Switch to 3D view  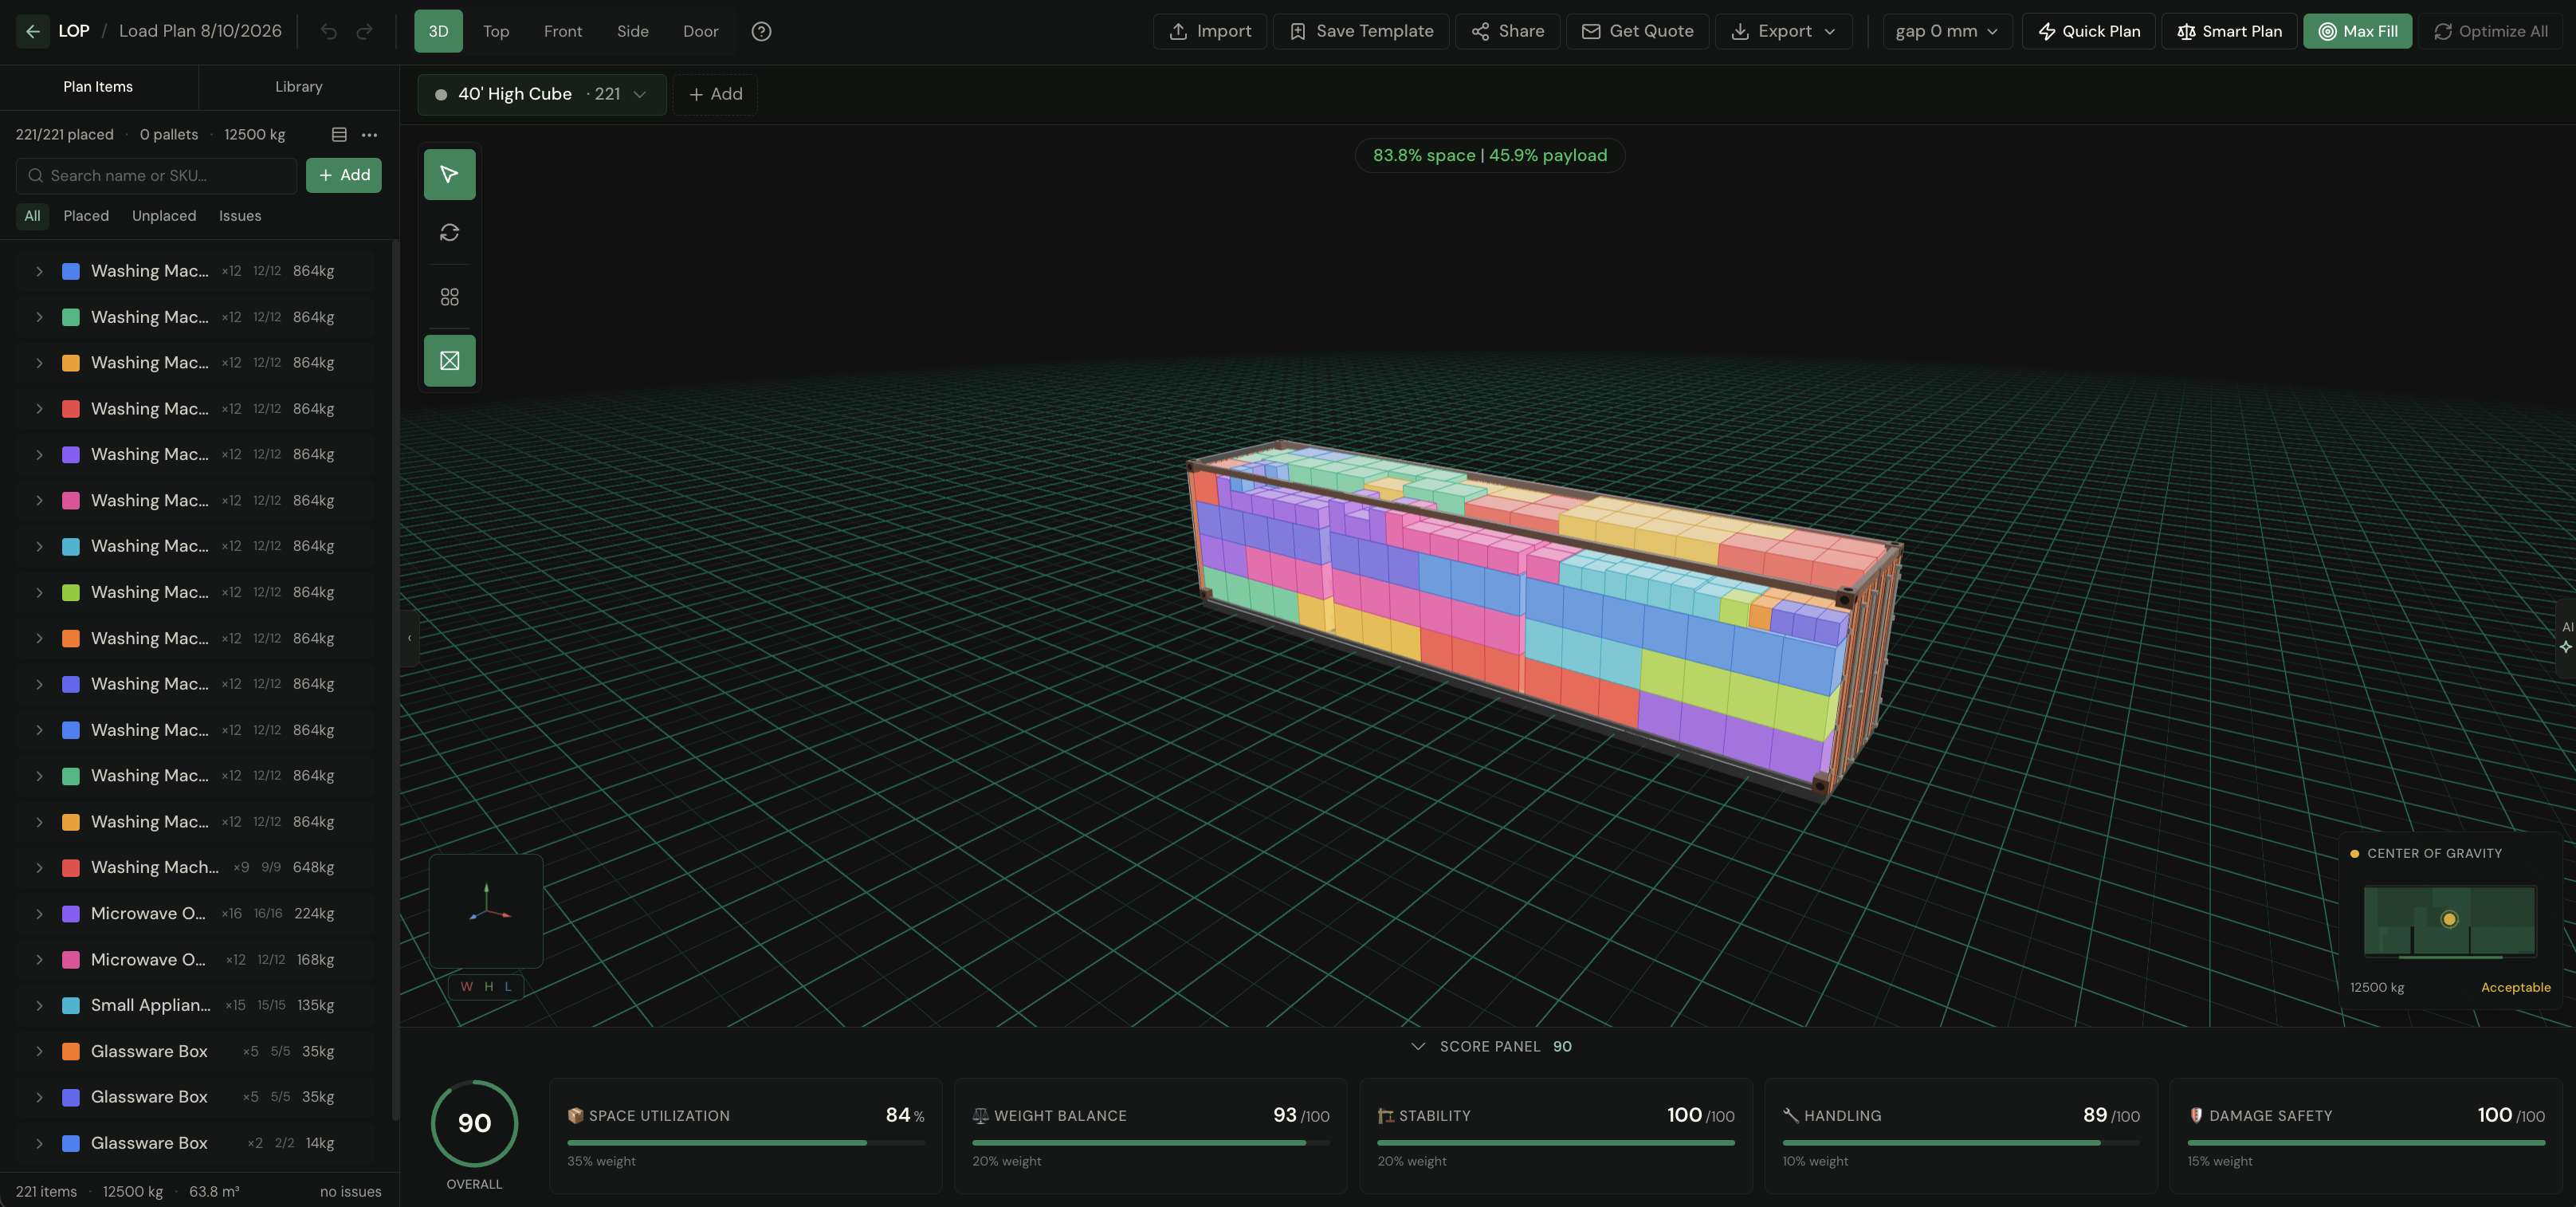(x=438, y=31)
